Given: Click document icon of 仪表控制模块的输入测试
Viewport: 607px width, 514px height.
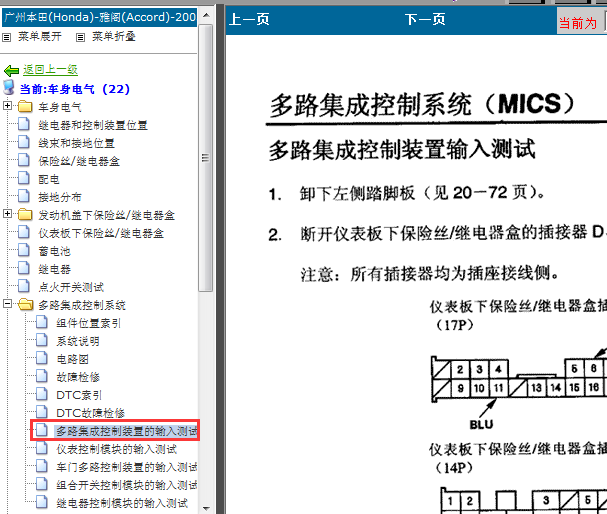Looking at the screenshot, I should click(x=42, y=448).
